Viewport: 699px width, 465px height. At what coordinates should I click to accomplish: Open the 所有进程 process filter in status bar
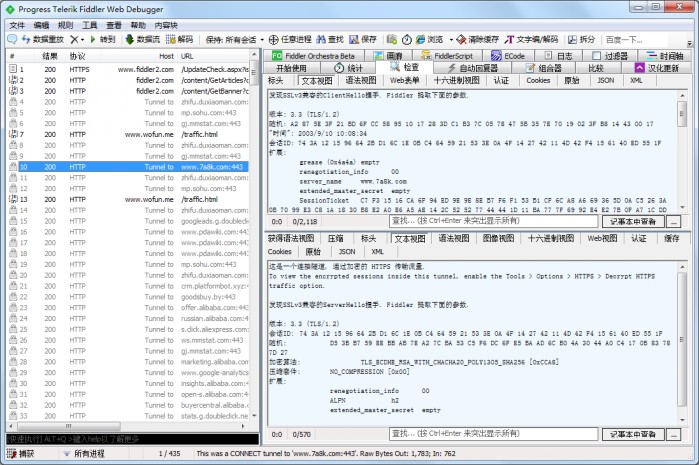point(84,453)
